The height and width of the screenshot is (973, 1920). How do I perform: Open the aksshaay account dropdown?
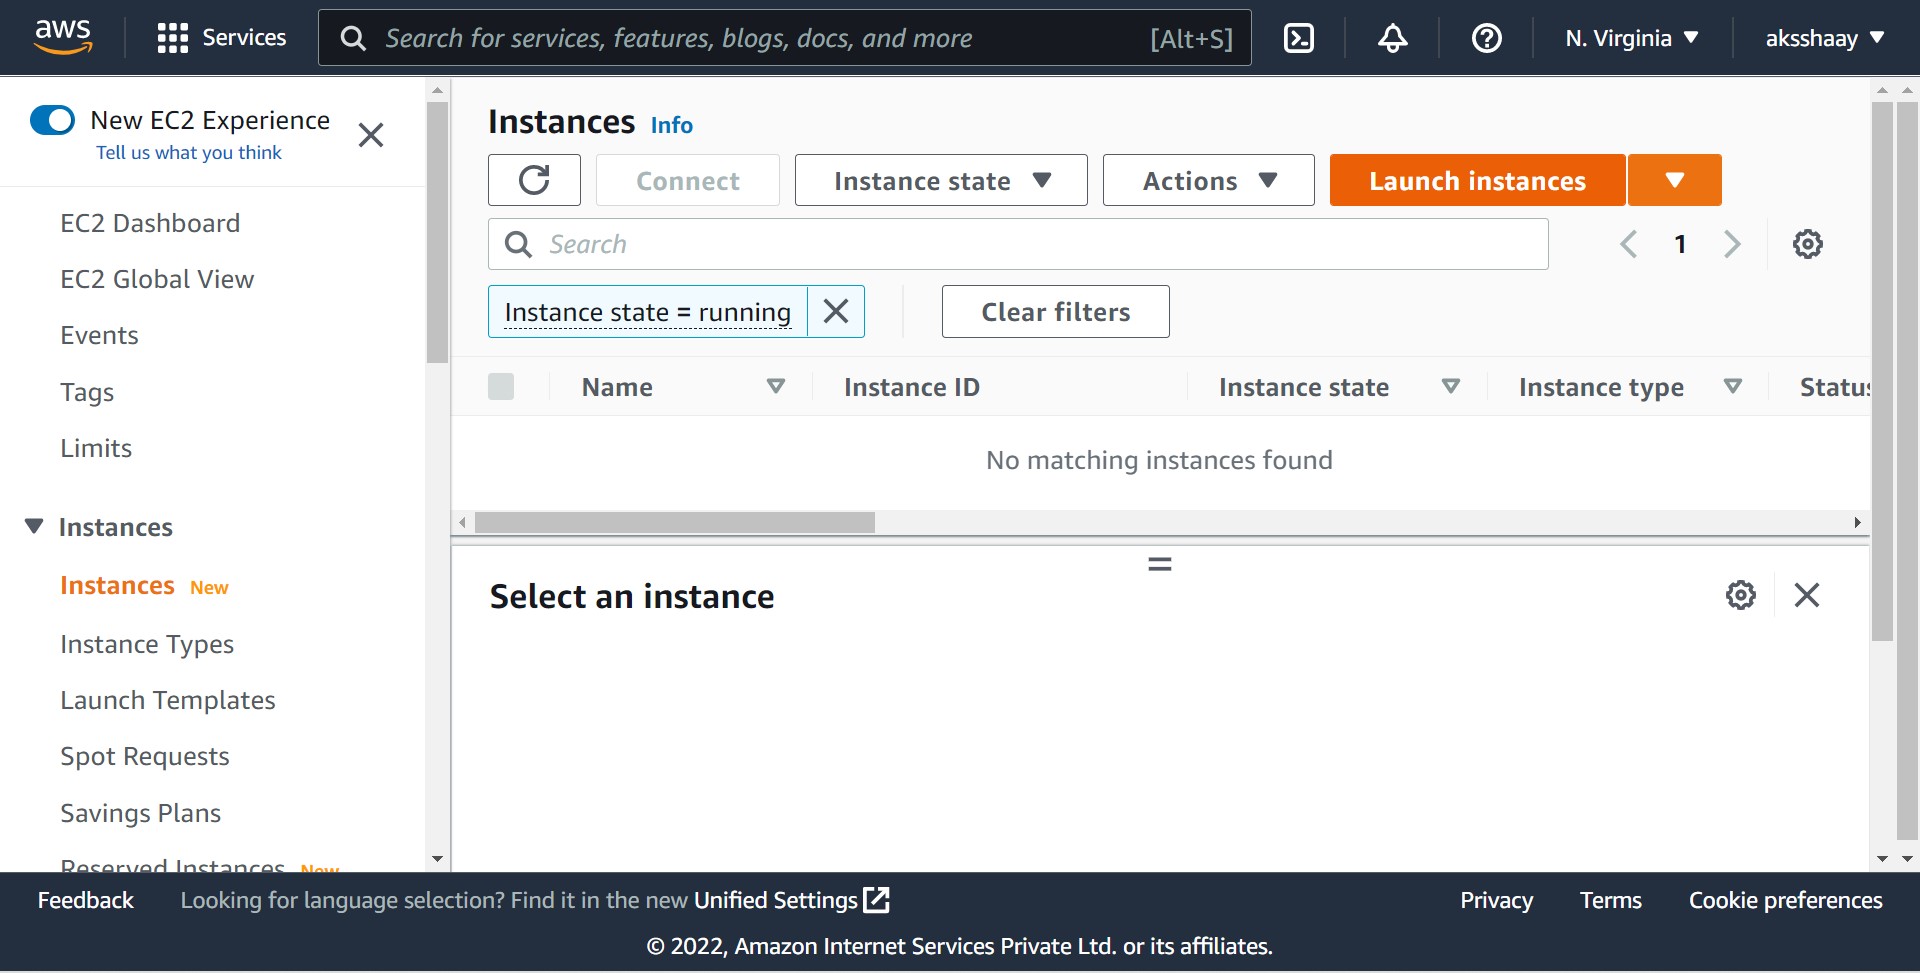pyautogui.click(x=1824, y=38)
